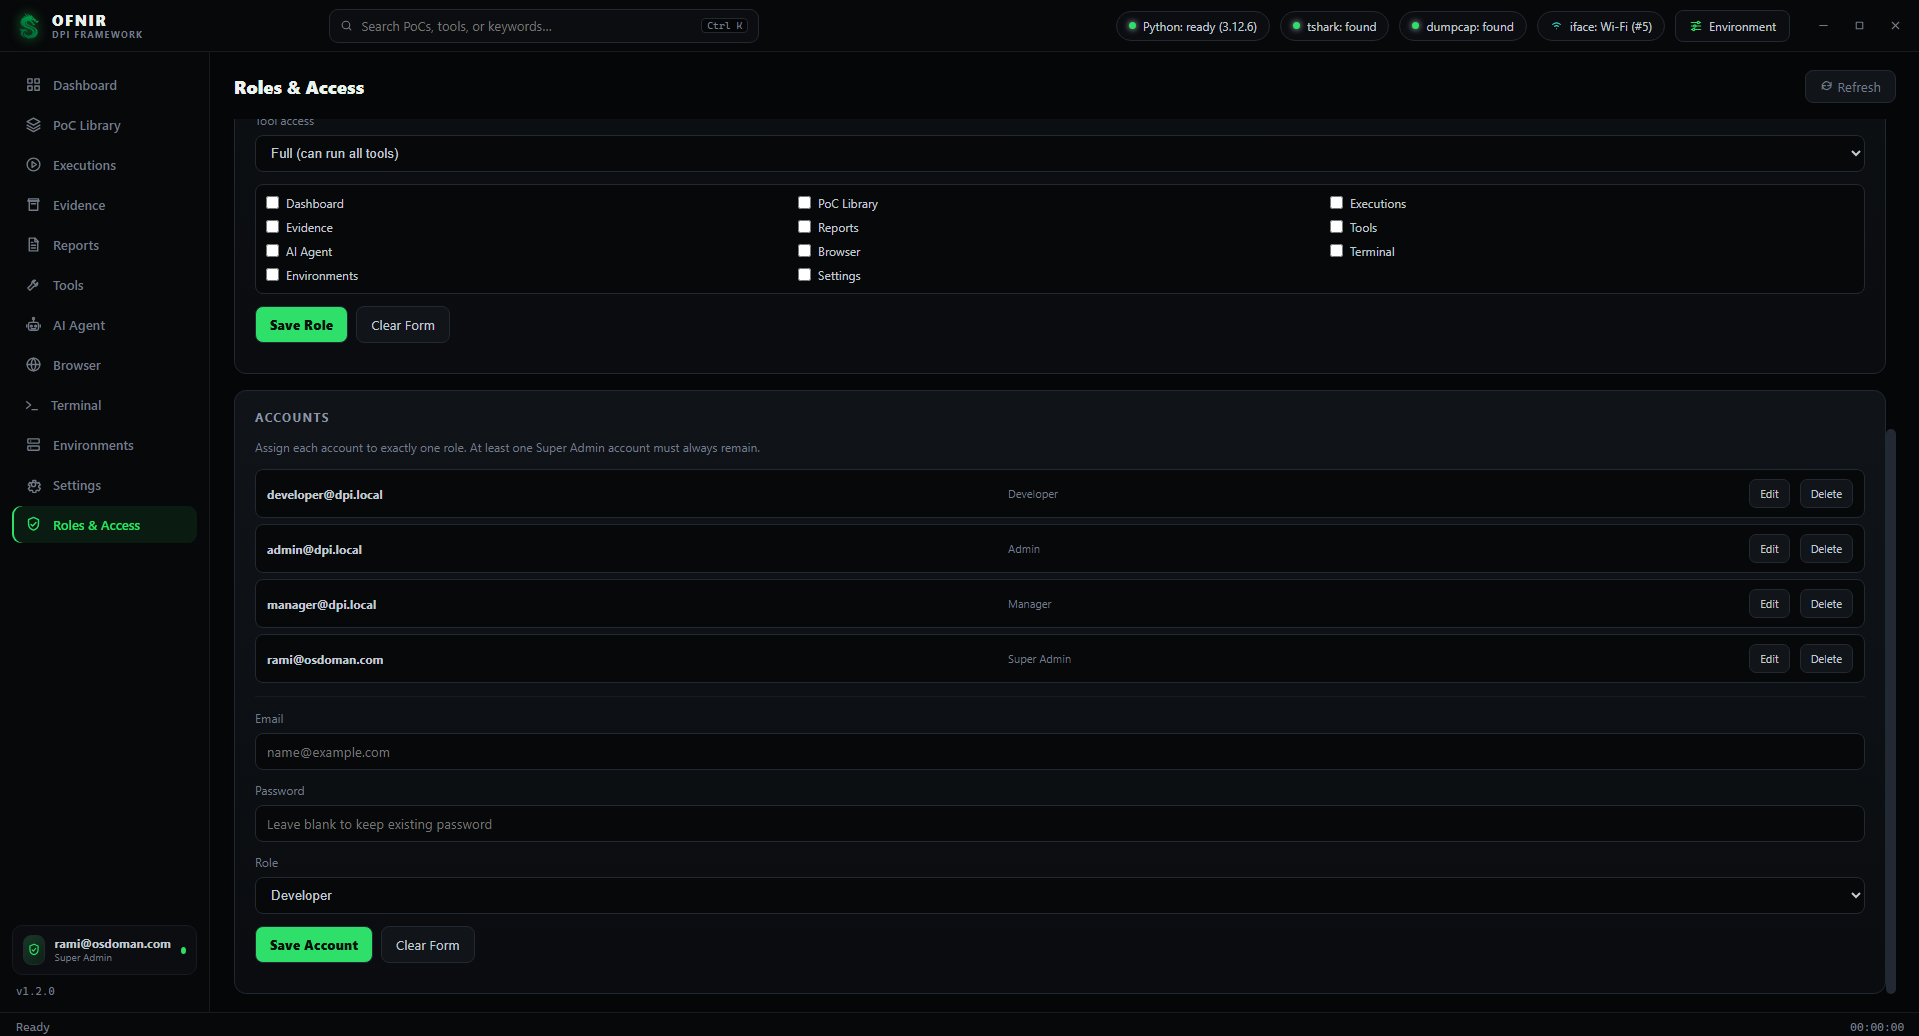Click the AI Agent robot icon
Viewport: 1919px width, 1036px height.
click(33, 325)
